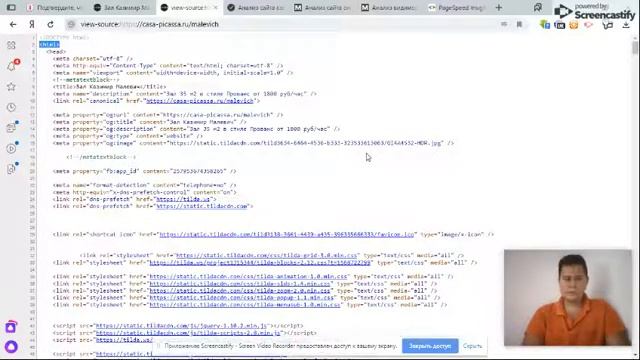The width and height of the screenshot is (640, 360).
Task: Switch to the first 'Анализ сайта' tab
Action: click(x=256, y=7)
